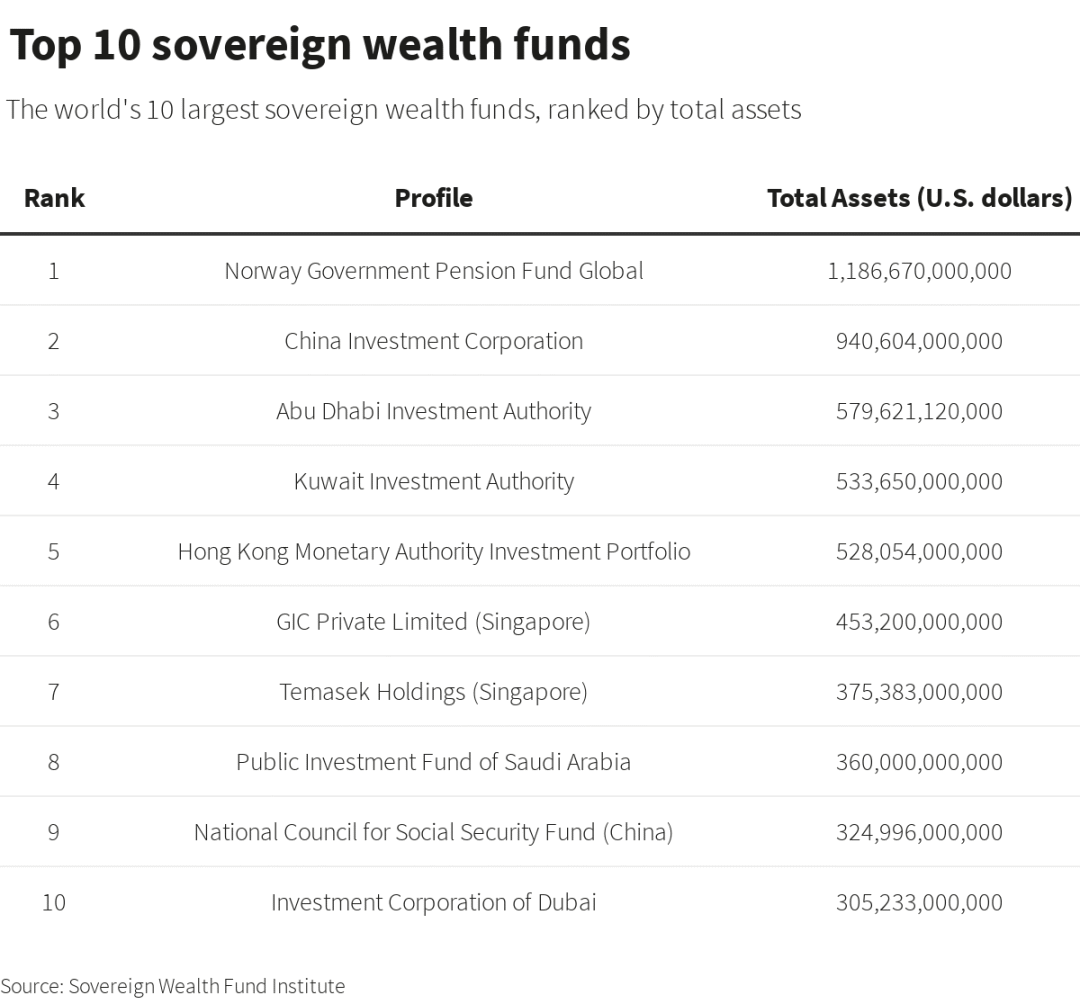Click Public Investment Fund of Saudi Arabia
1080x1004 pixels.
[x=433, y=761]
